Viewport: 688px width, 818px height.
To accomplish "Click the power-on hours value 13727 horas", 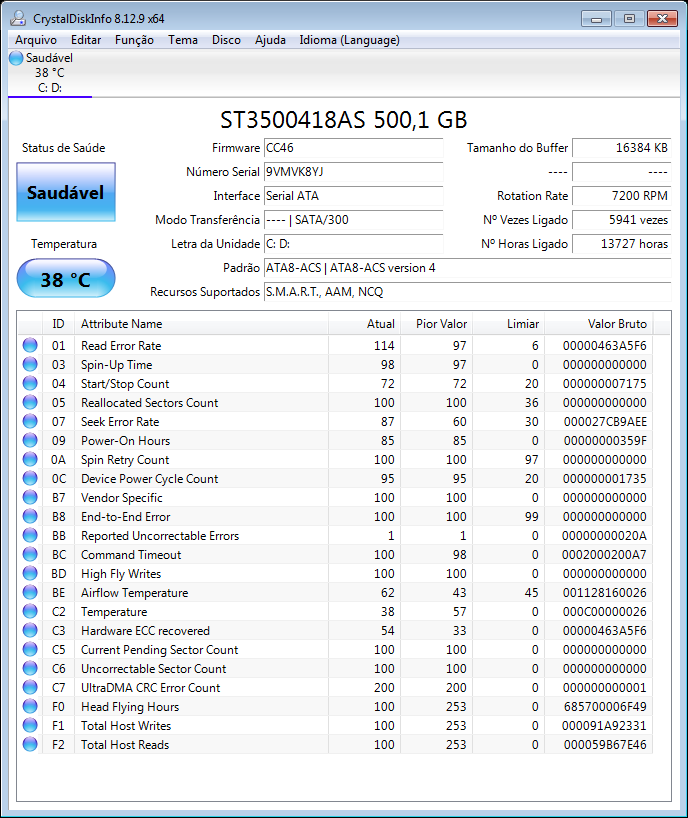I will pyautogui.click(x=621, y=244).
